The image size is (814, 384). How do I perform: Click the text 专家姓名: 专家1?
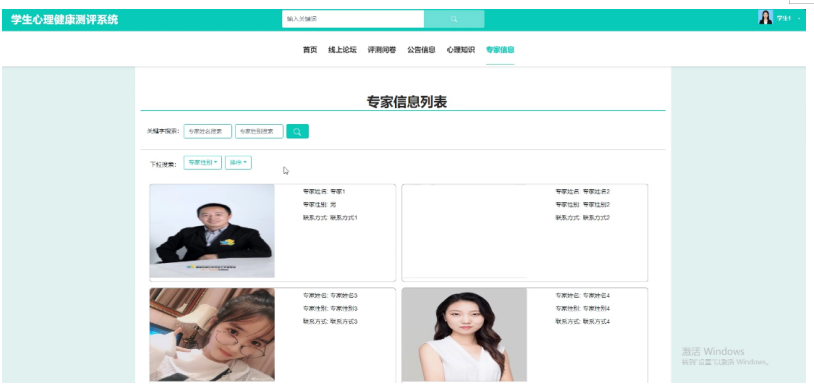point(324,191)
